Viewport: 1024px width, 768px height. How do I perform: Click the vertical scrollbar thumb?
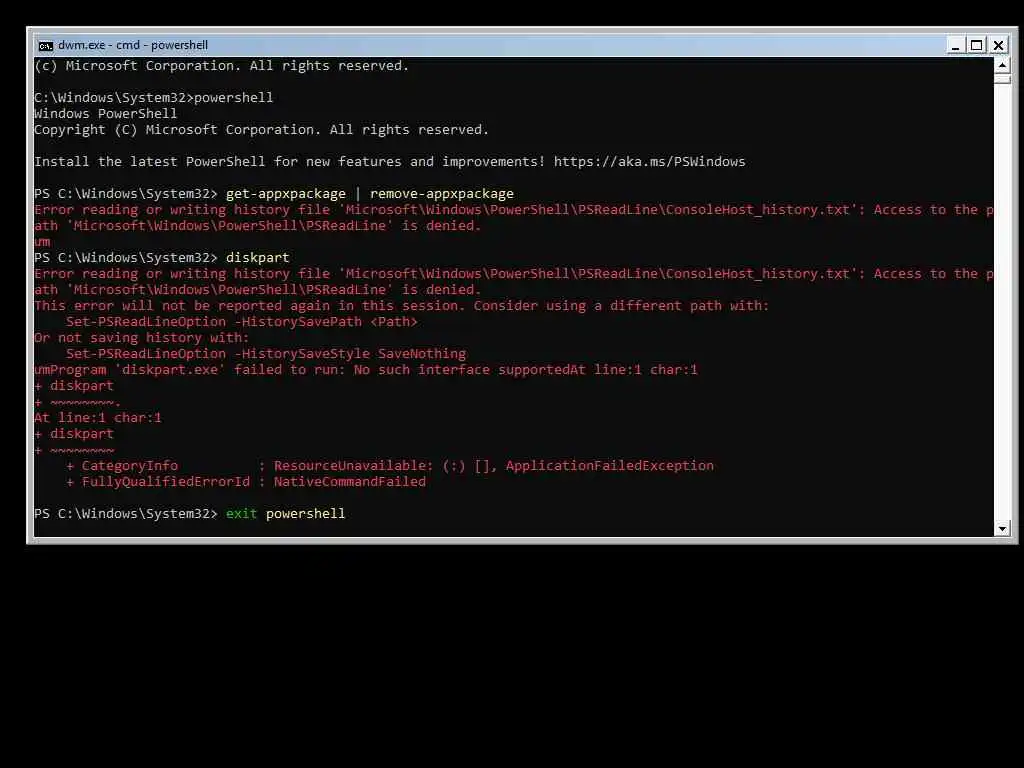(x=1002, y=79)
